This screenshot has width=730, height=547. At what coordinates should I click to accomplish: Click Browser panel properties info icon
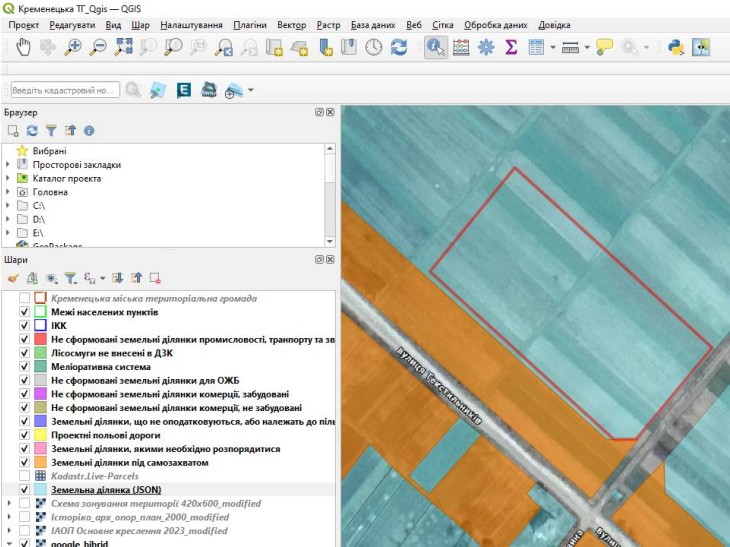pyautogui.click(x=89, y=131)
